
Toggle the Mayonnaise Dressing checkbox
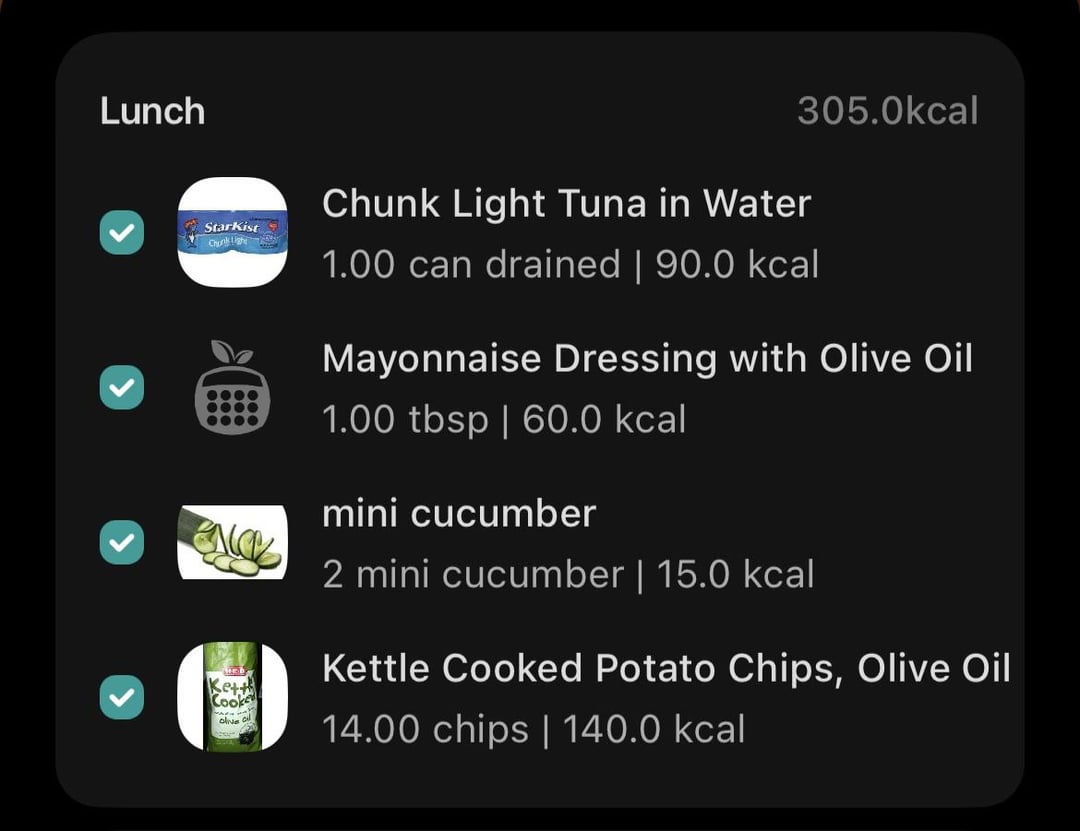click(122, 388)
